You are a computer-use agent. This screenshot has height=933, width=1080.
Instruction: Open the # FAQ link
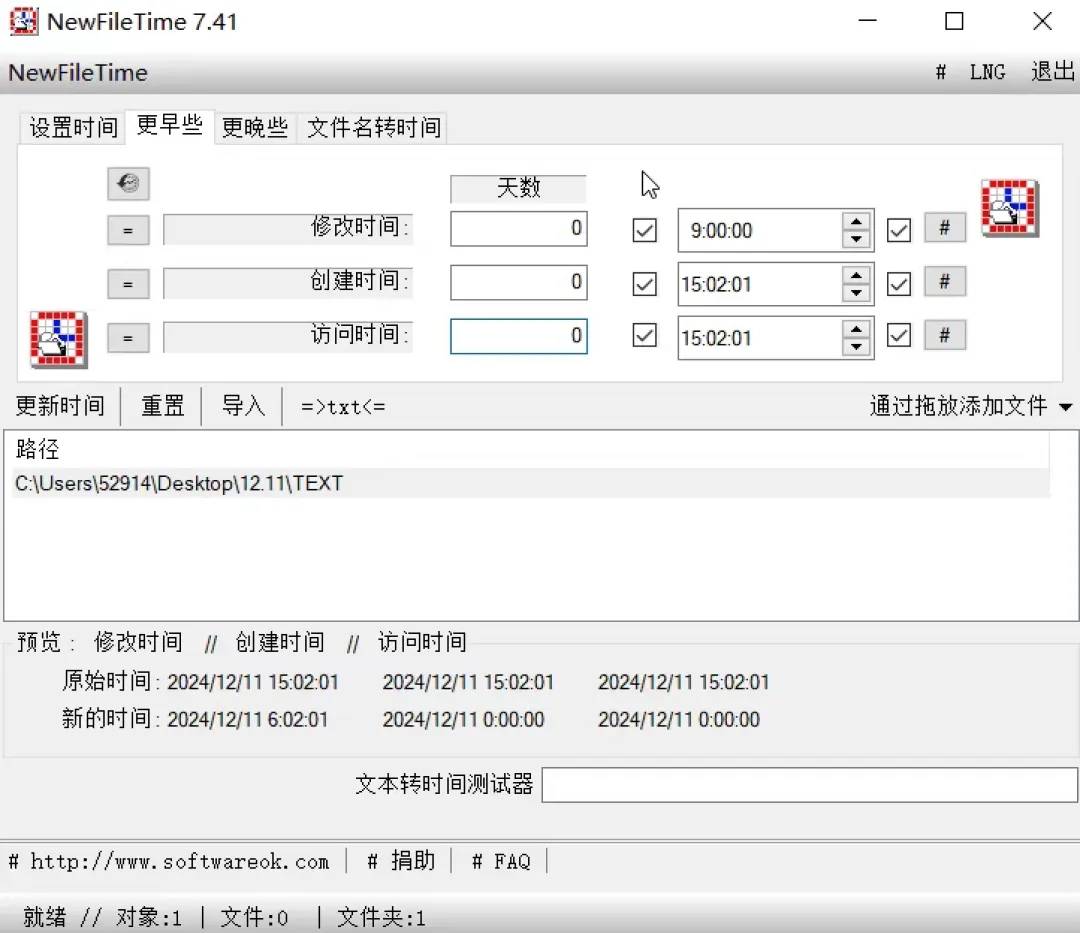click(x=501, y=861)
